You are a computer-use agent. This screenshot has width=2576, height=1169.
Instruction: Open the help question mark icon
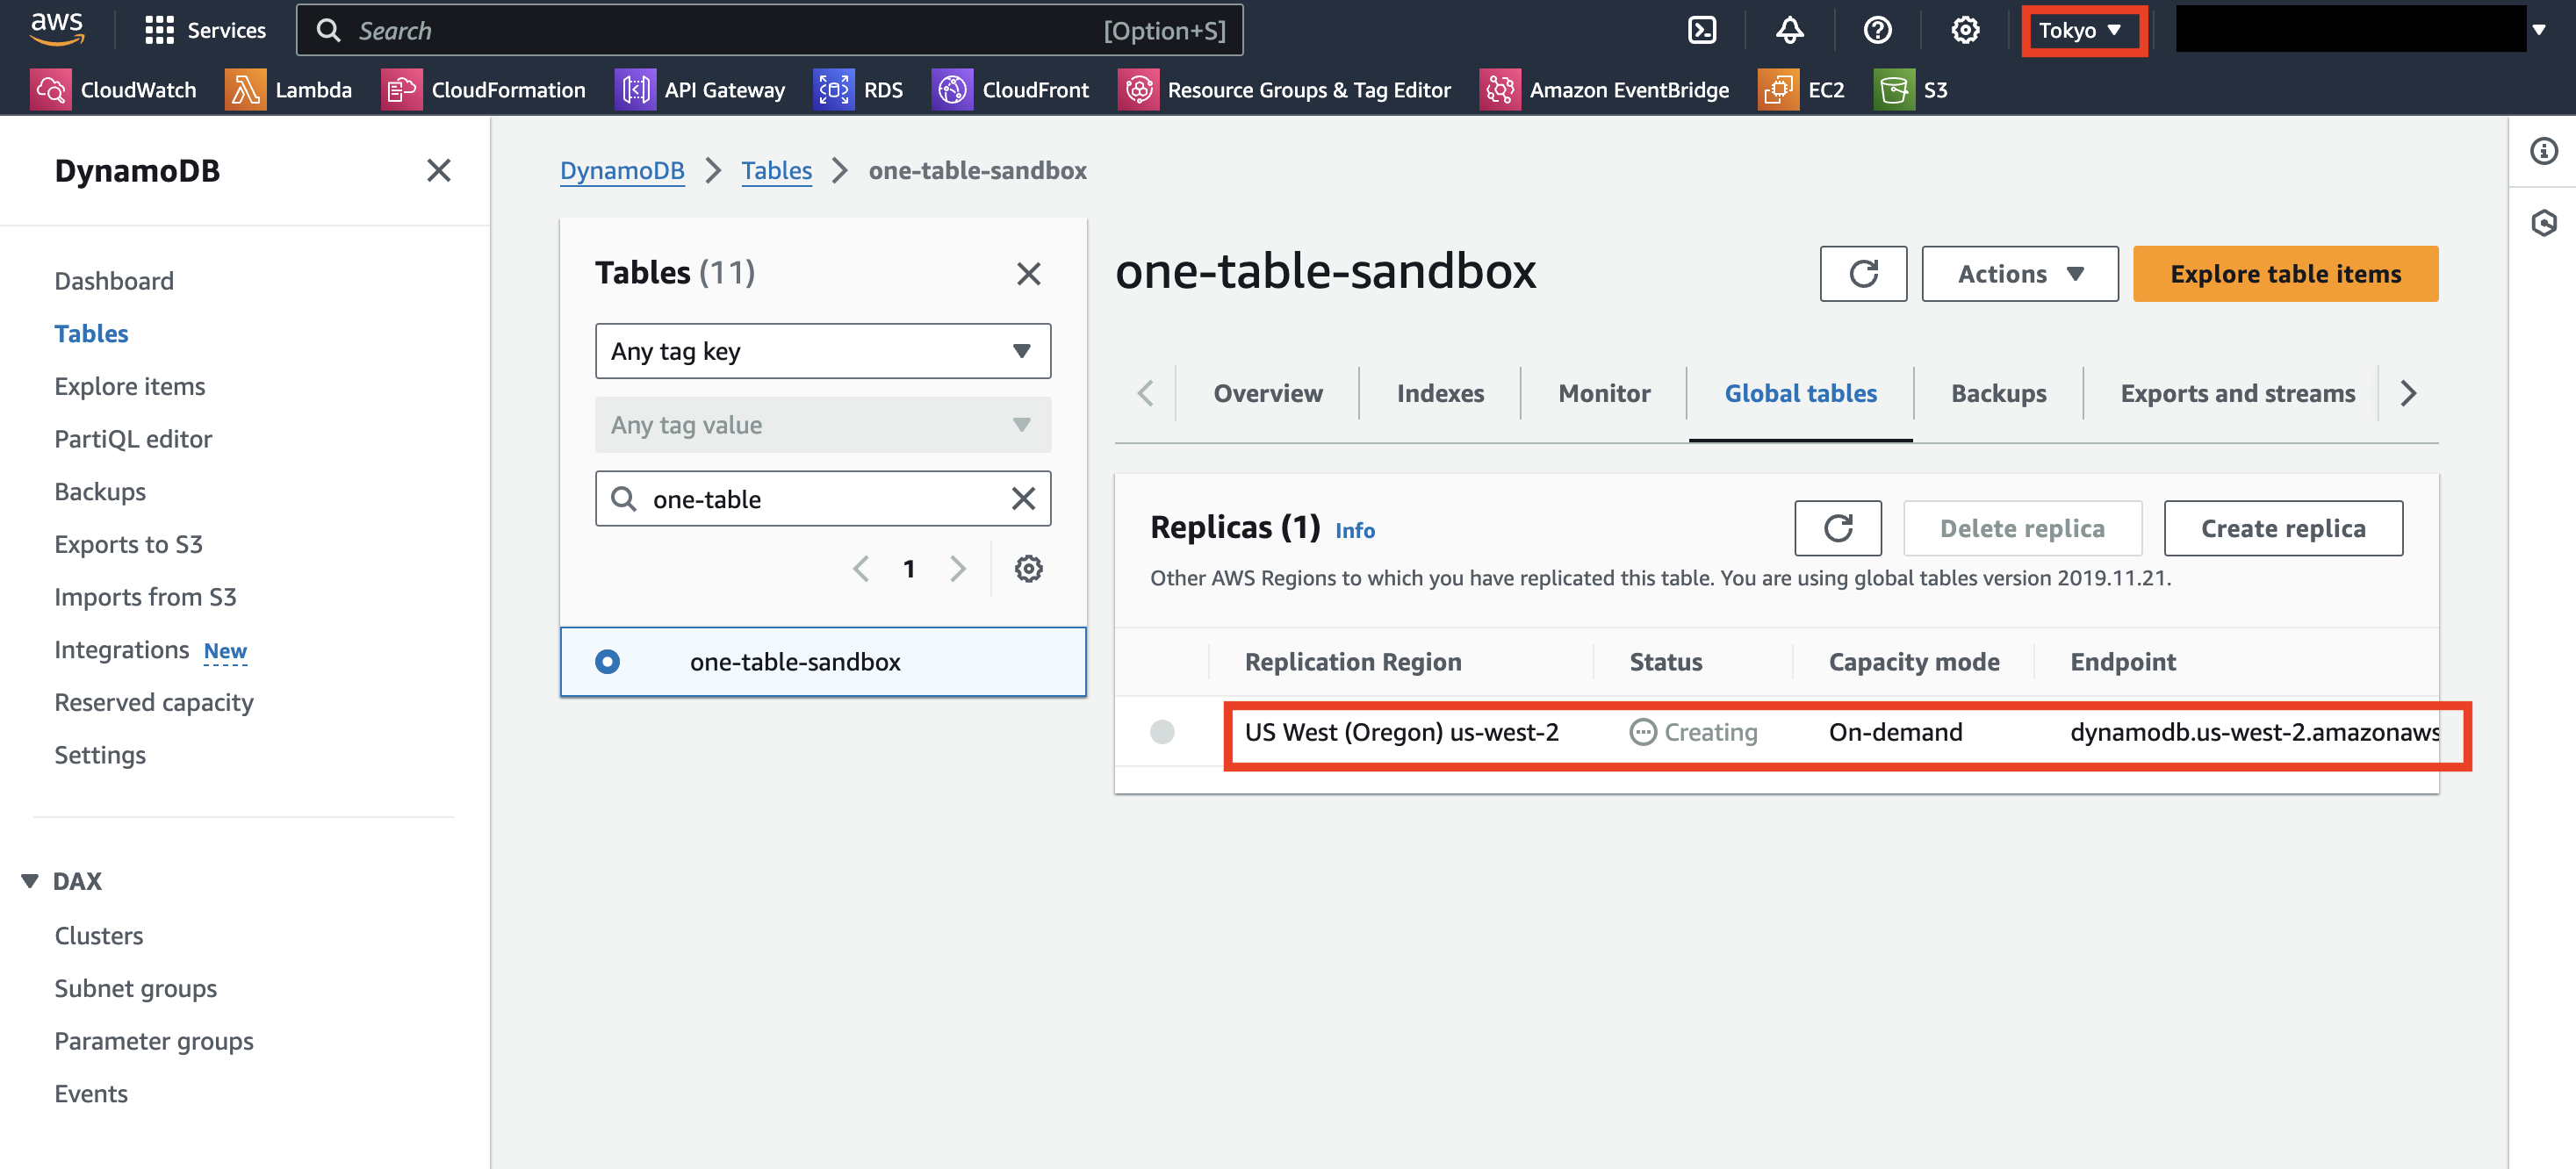click(1877, 30)
